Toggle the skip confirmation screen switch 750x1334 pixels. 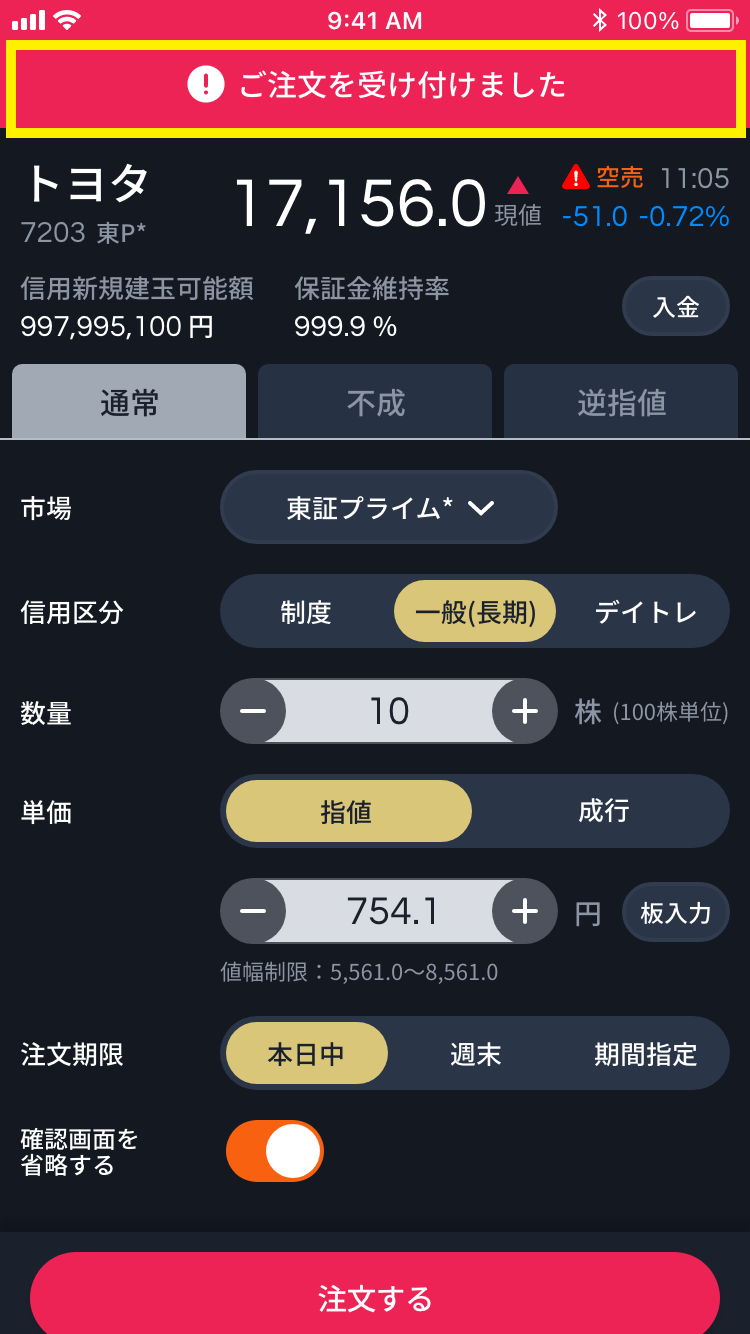click(275, 1151)
